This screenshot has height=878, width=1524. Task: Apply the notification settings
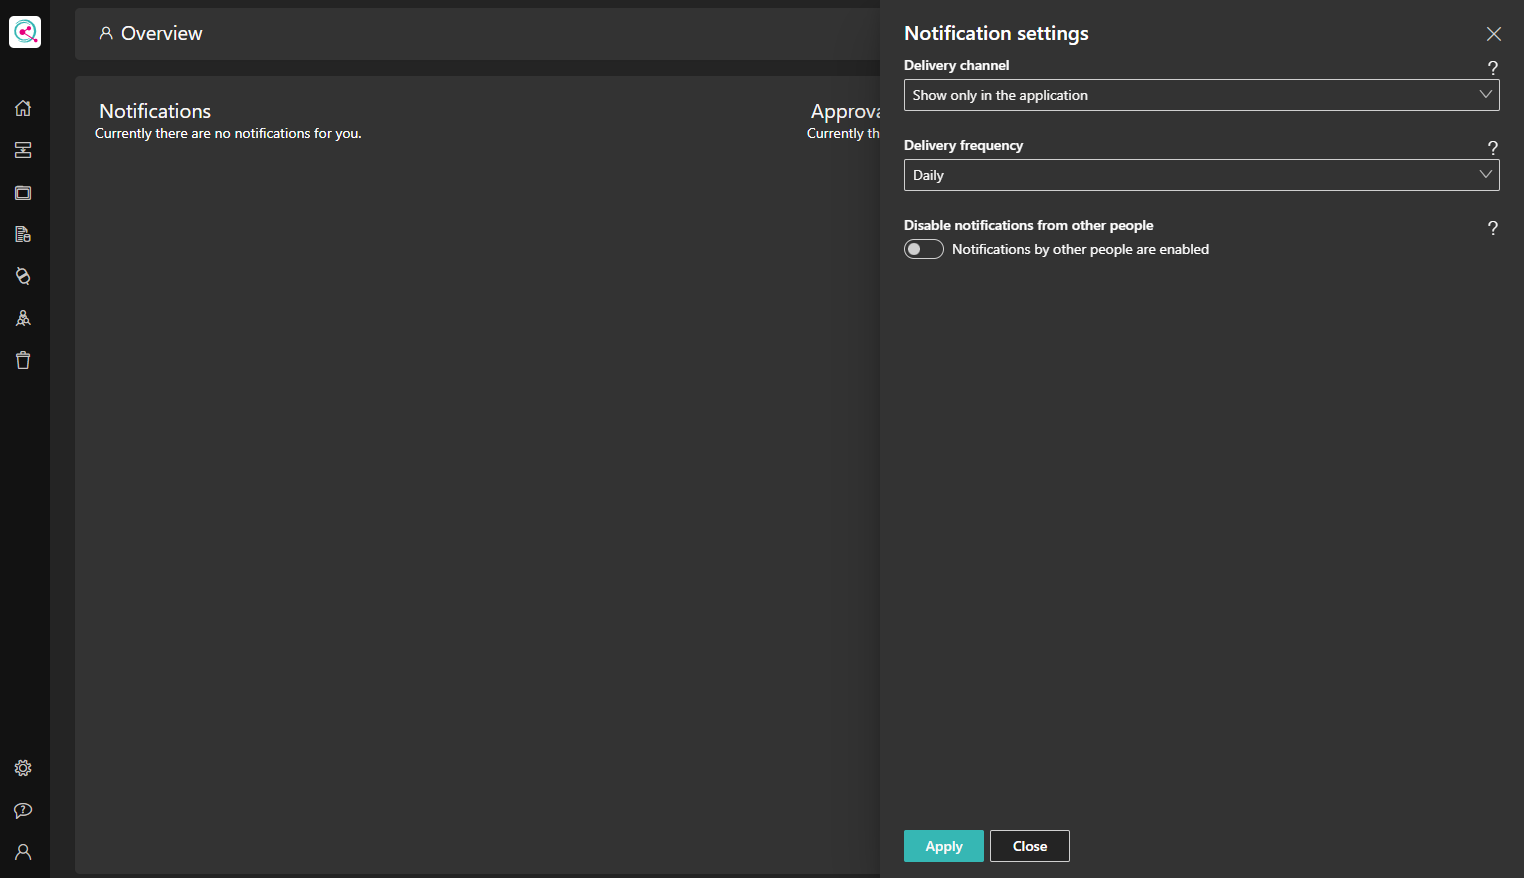coord(943,846)
